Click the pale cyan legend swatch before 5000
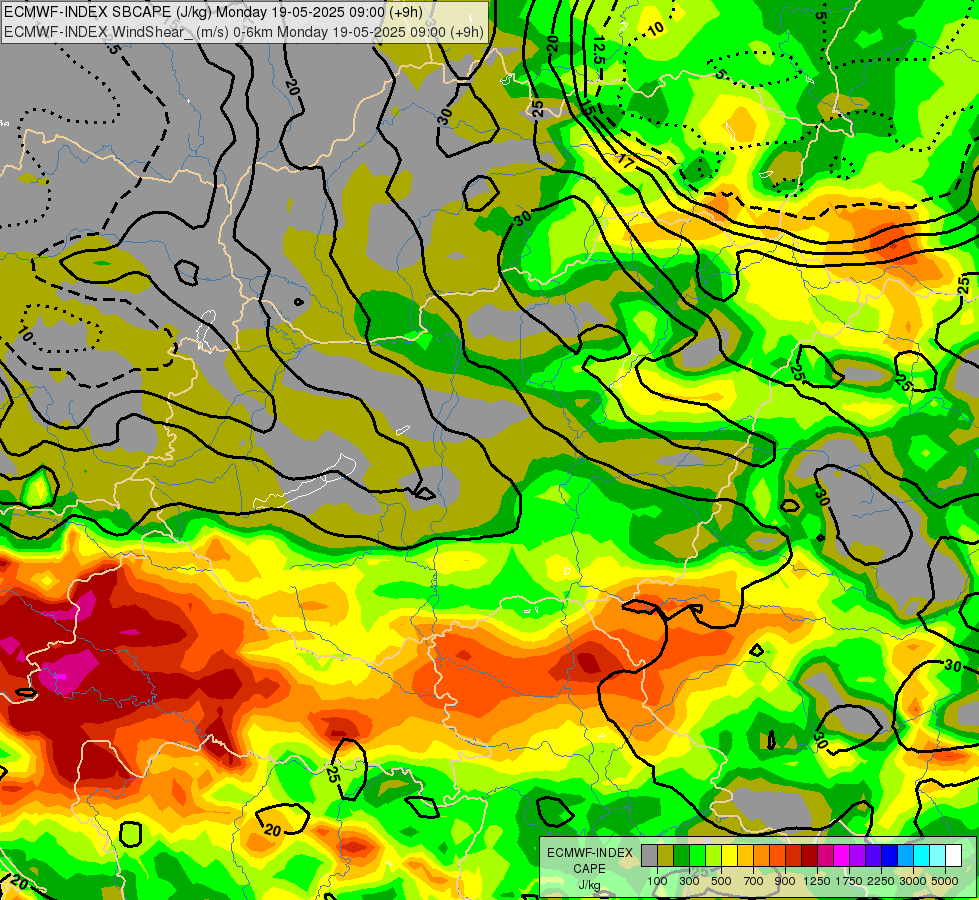This screenshot has height=900, width=979. tap(938, 855)
